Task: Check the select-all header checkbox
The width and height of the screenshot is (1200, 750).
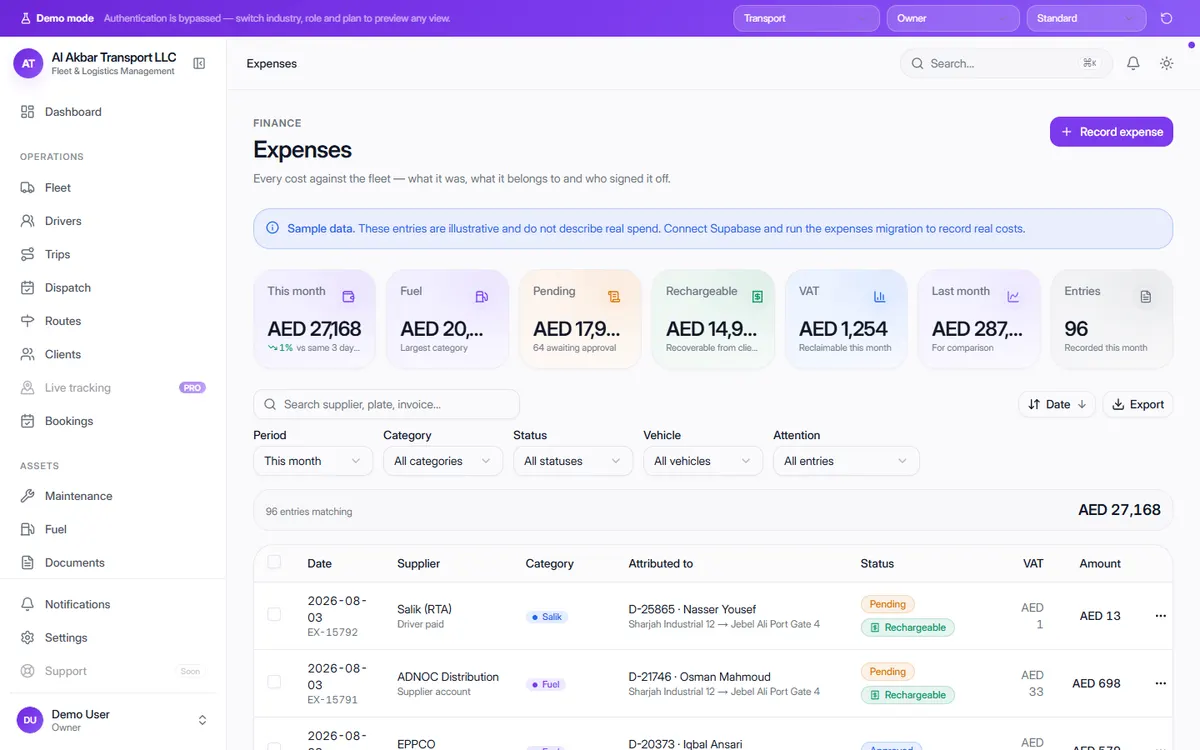Action: 274,562
